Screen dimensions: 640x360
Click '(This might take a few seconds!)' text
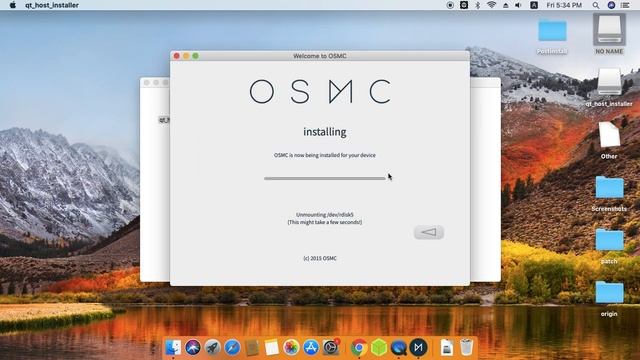(x=324, y=222)
